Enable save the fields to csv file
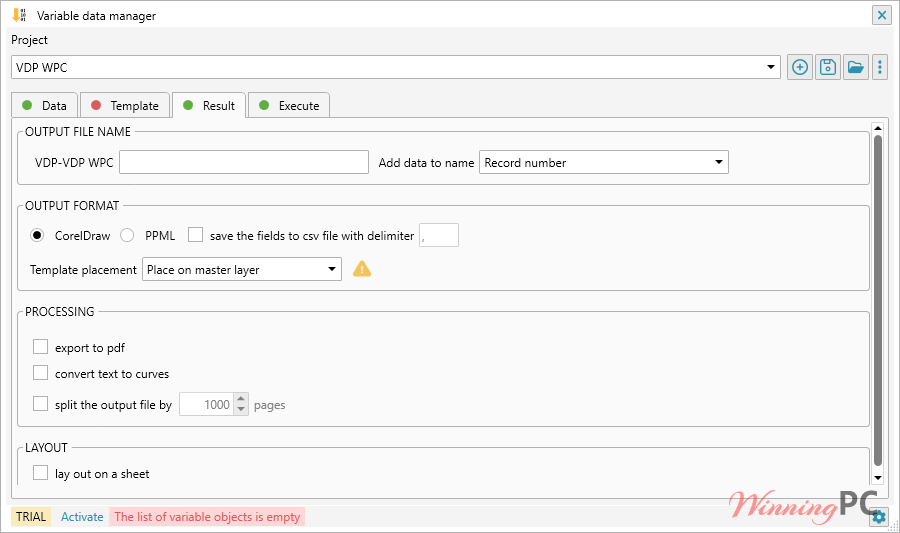This screenshot has height=533, width=900. [195, 235]
